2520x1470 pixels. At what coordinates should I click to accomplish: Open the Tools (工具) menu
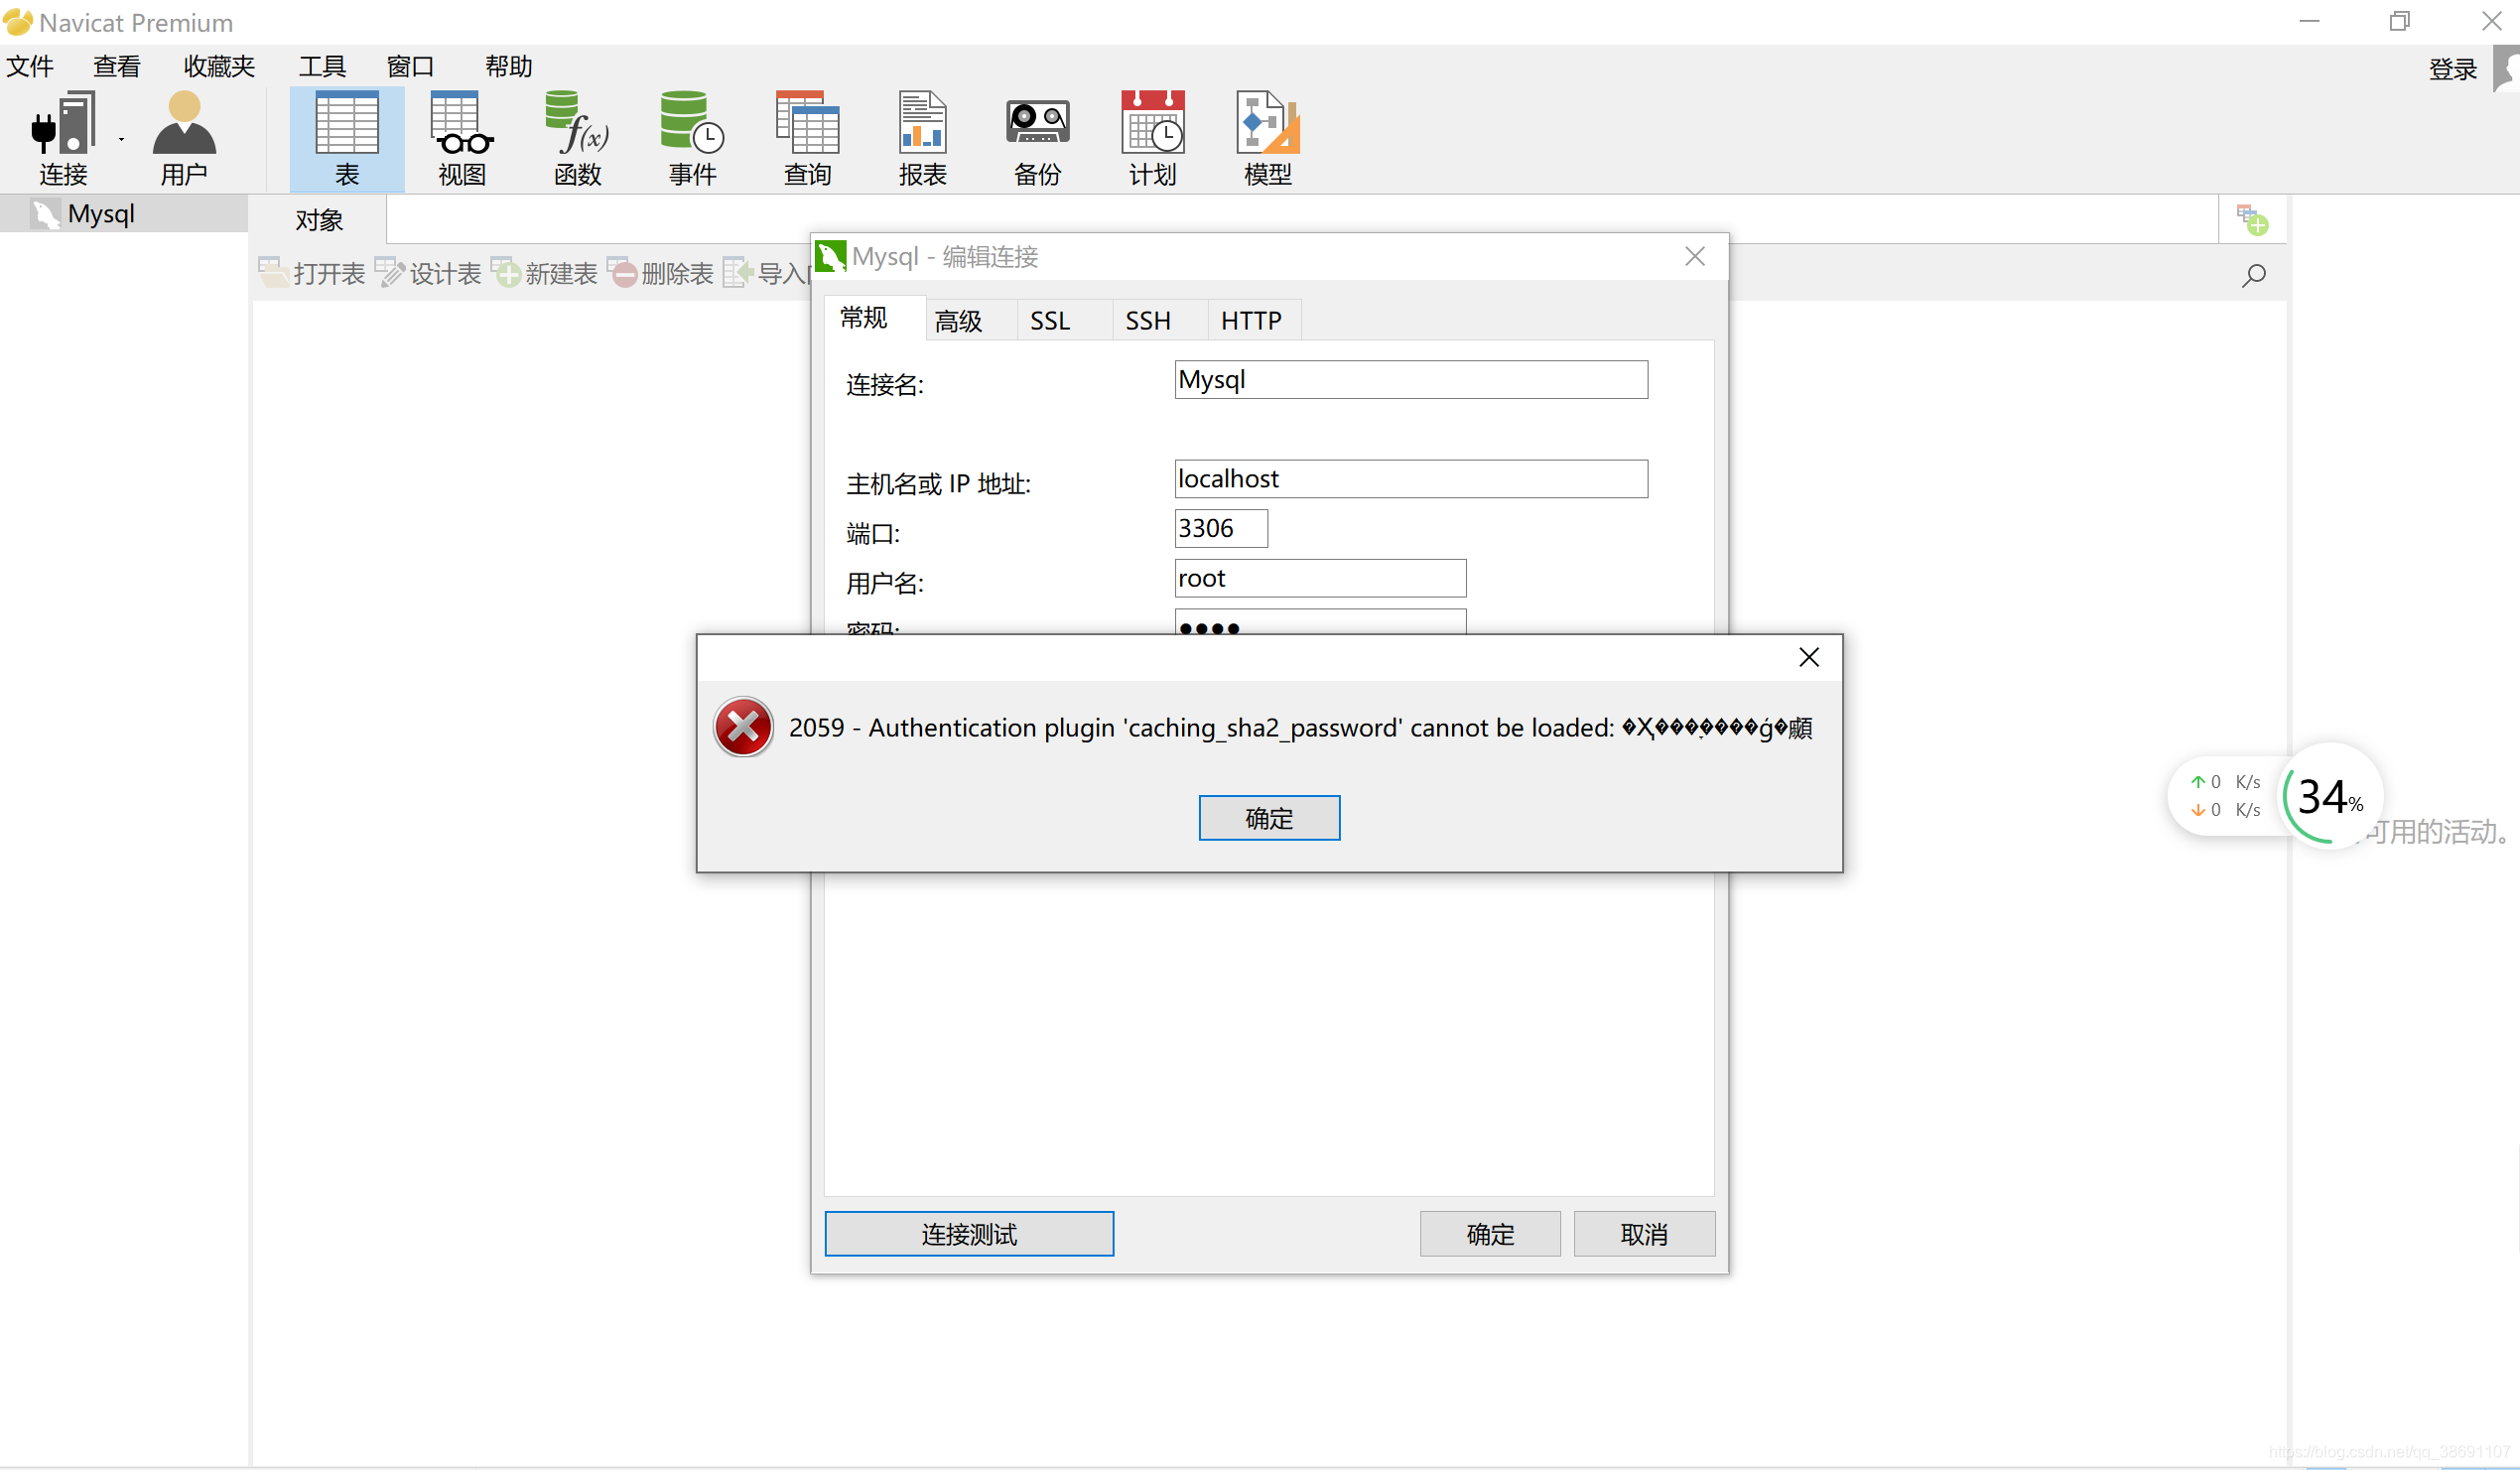click(x=322, y=66)
